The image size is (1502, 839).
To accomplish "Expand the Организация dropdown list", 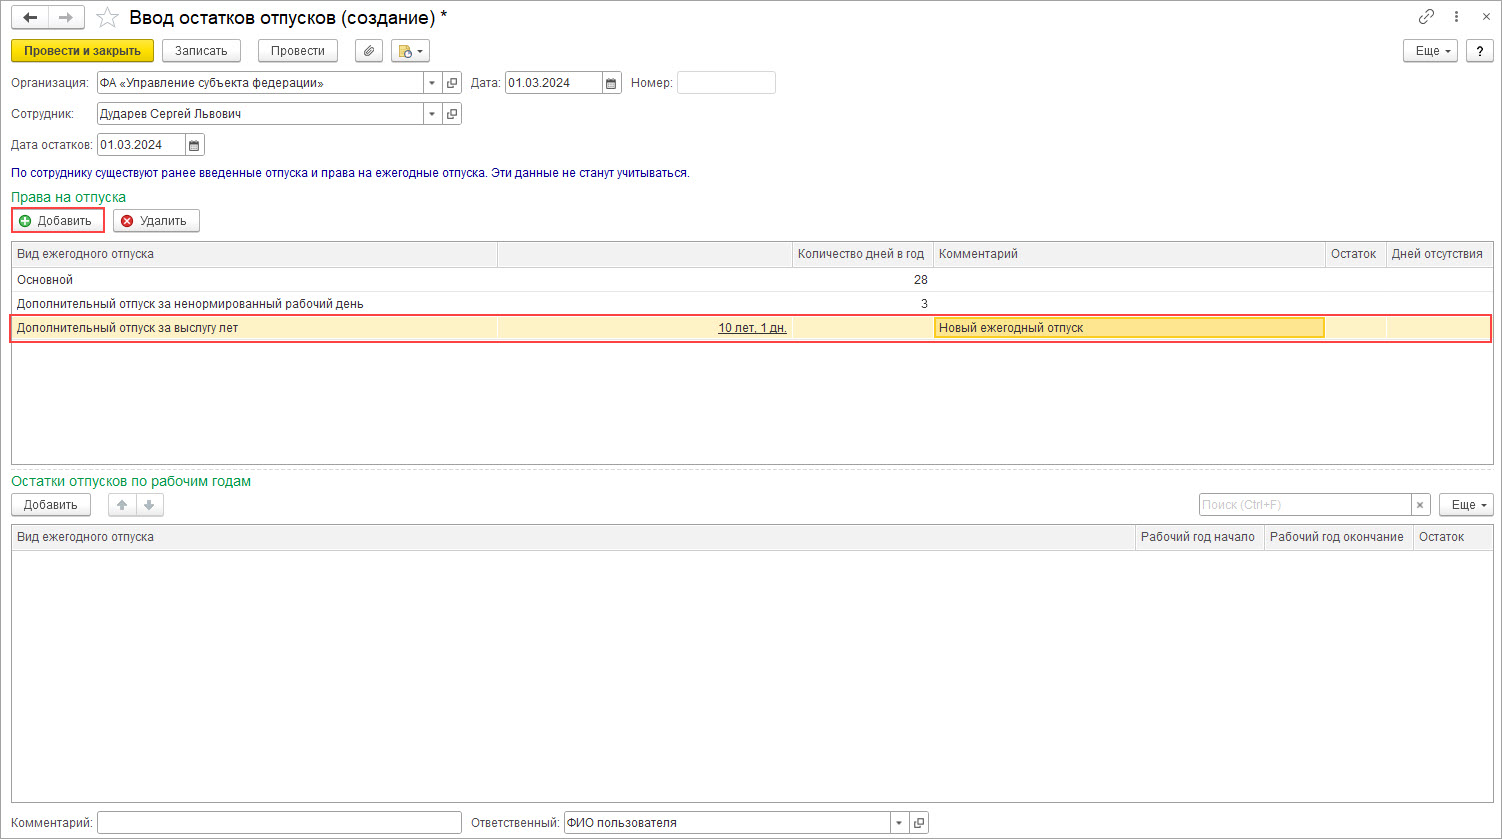I will point(432,83).
